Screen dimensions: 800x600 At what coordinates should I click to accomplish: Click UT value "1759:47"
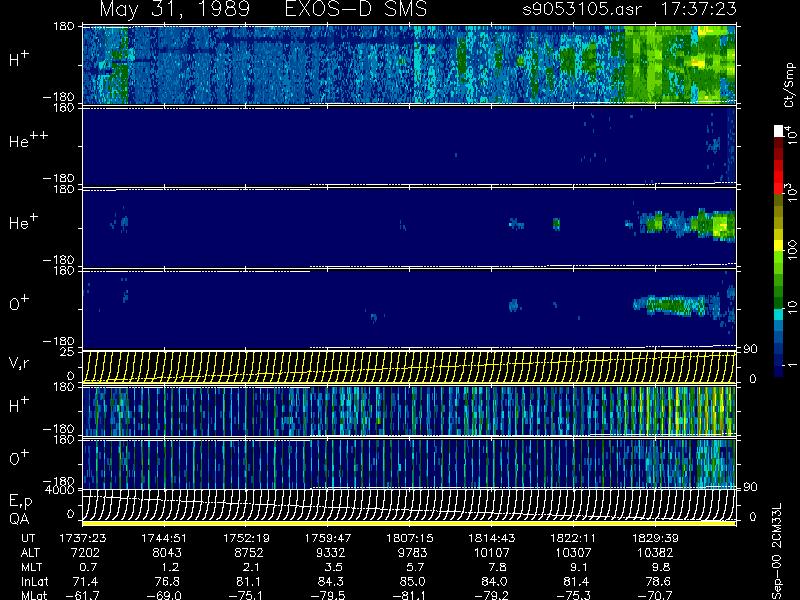(x=328, y=538)
